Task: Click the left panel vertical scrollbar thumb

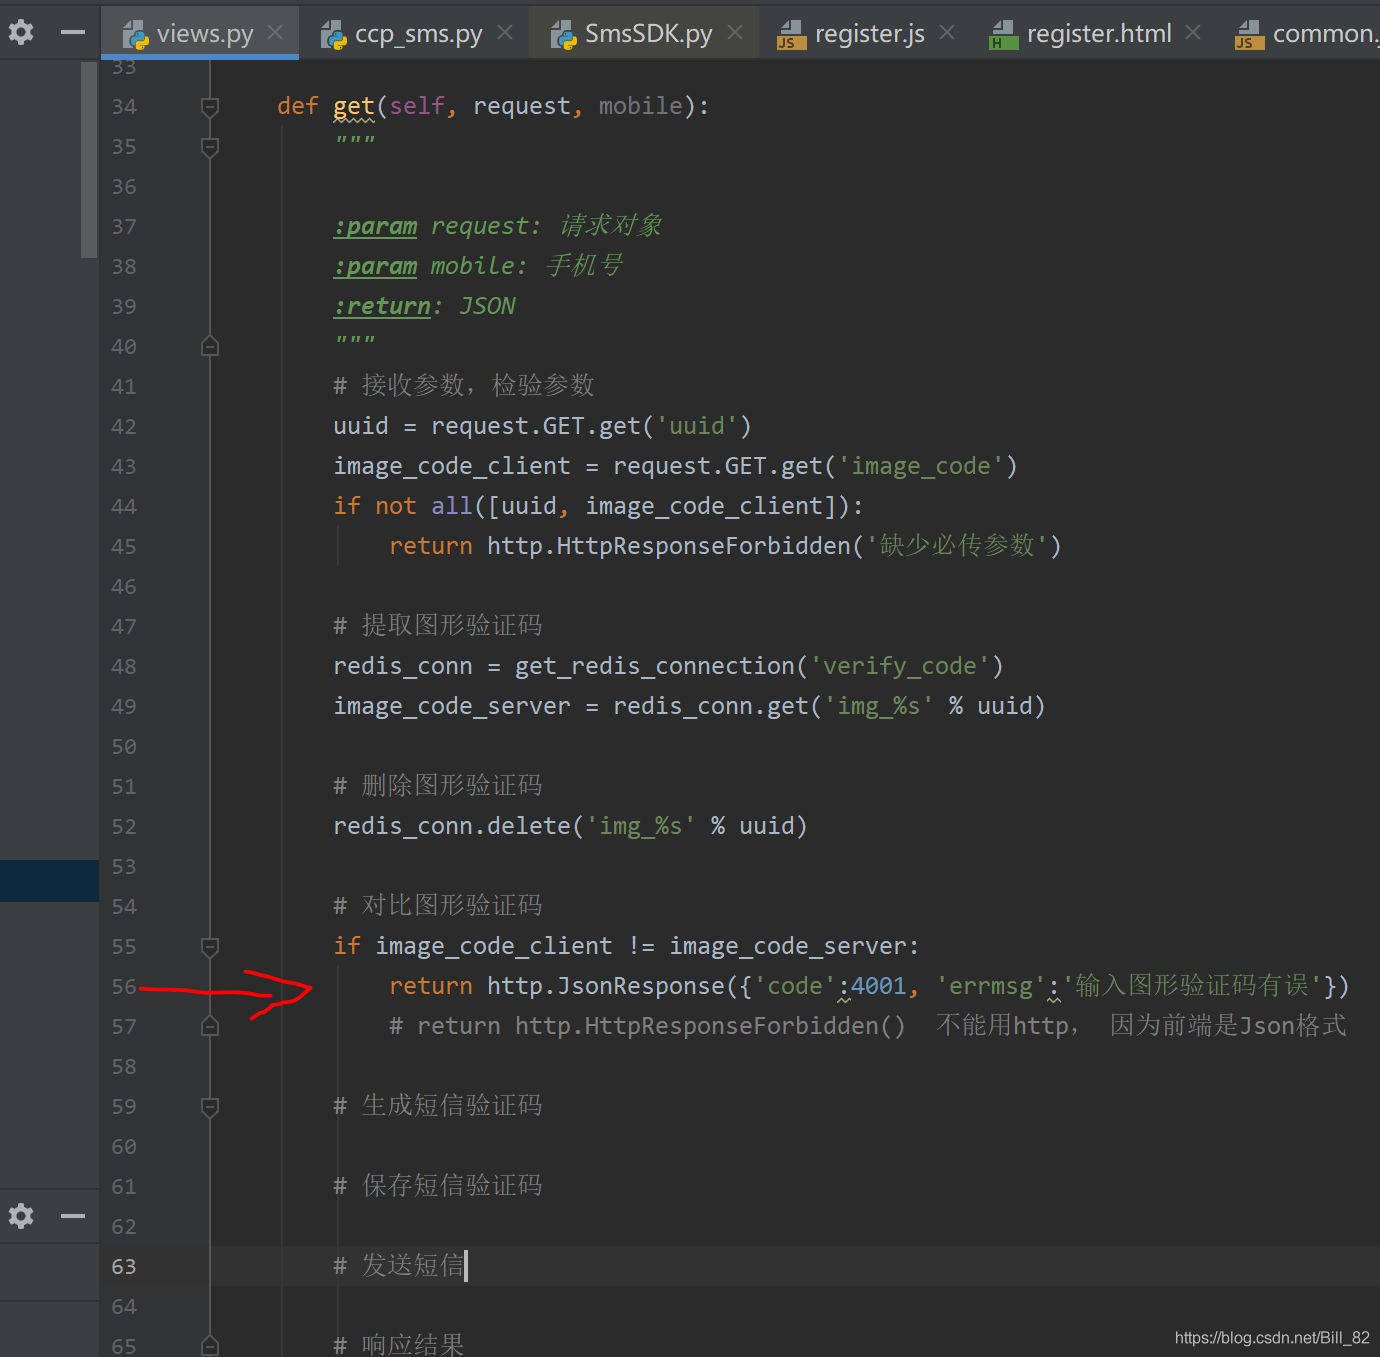Action: tap(89, 160)
